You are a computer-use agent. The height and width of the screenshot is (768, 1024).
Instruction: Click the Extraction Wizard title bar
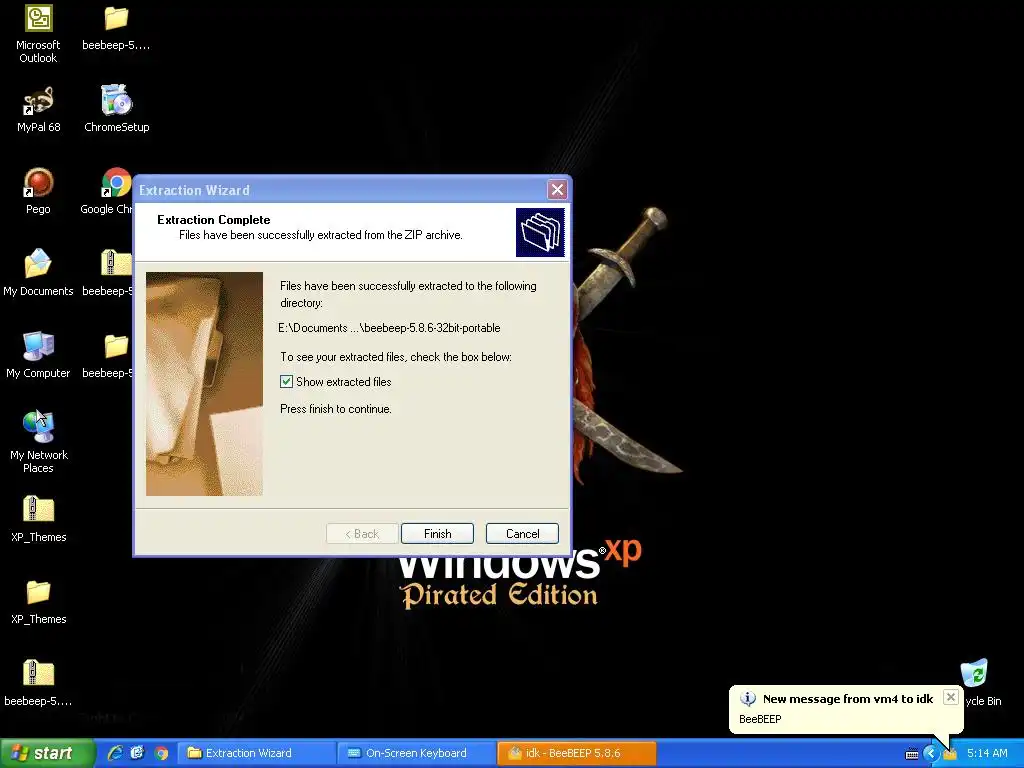click(340, 190)
